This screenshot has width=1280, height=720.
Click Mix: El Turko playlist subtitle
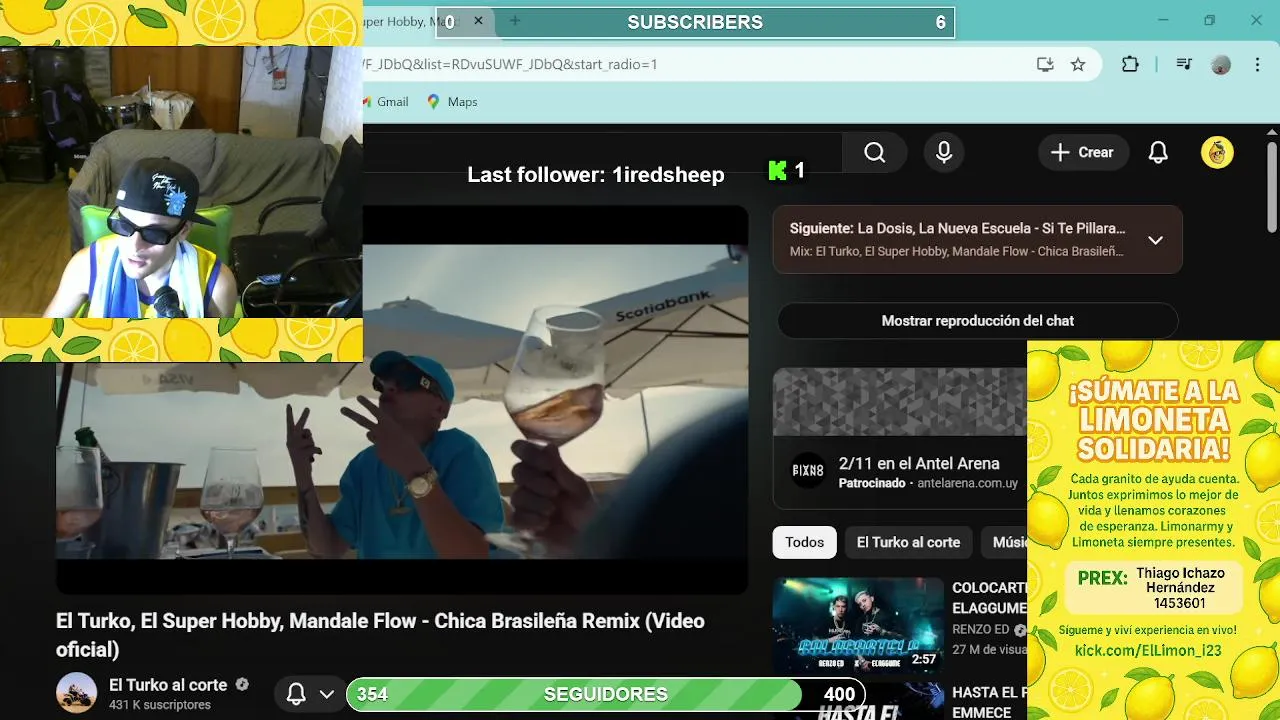click(957, 251)
